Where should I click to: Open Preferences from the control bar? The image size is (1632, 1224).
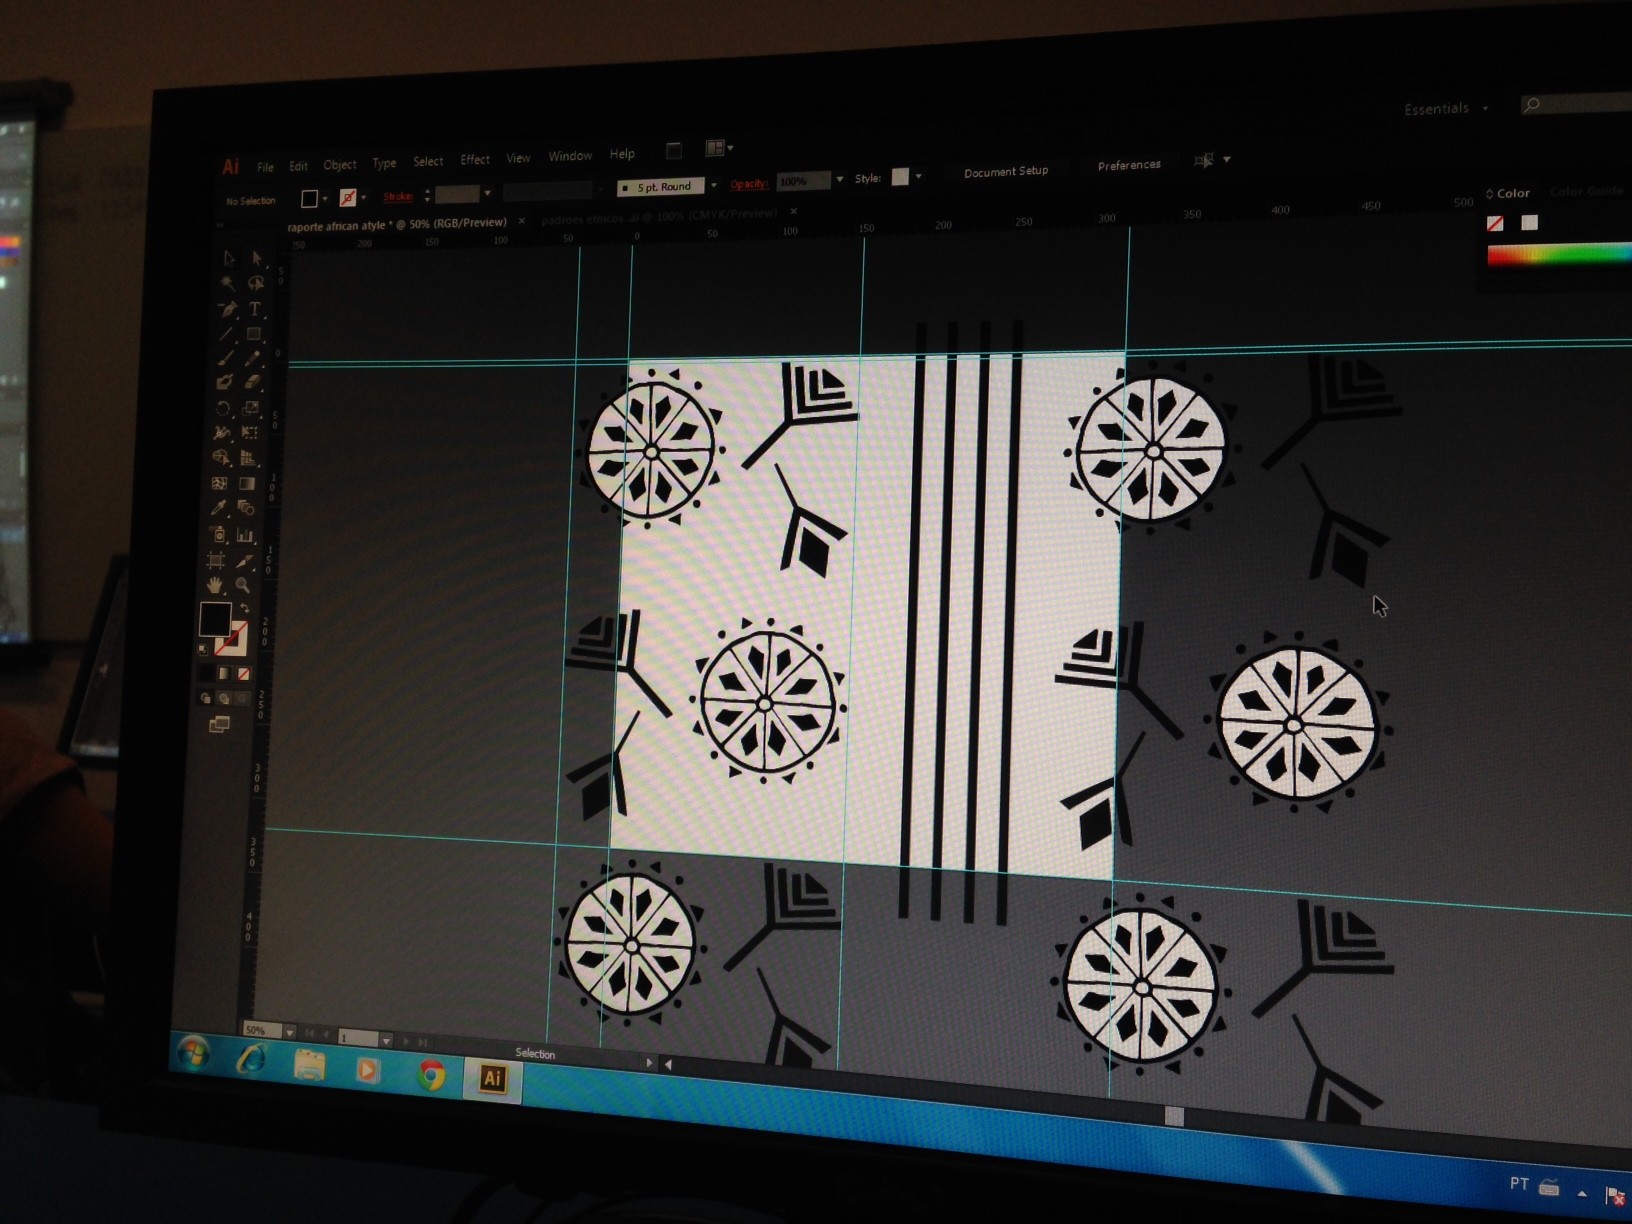click(1128, 165)
